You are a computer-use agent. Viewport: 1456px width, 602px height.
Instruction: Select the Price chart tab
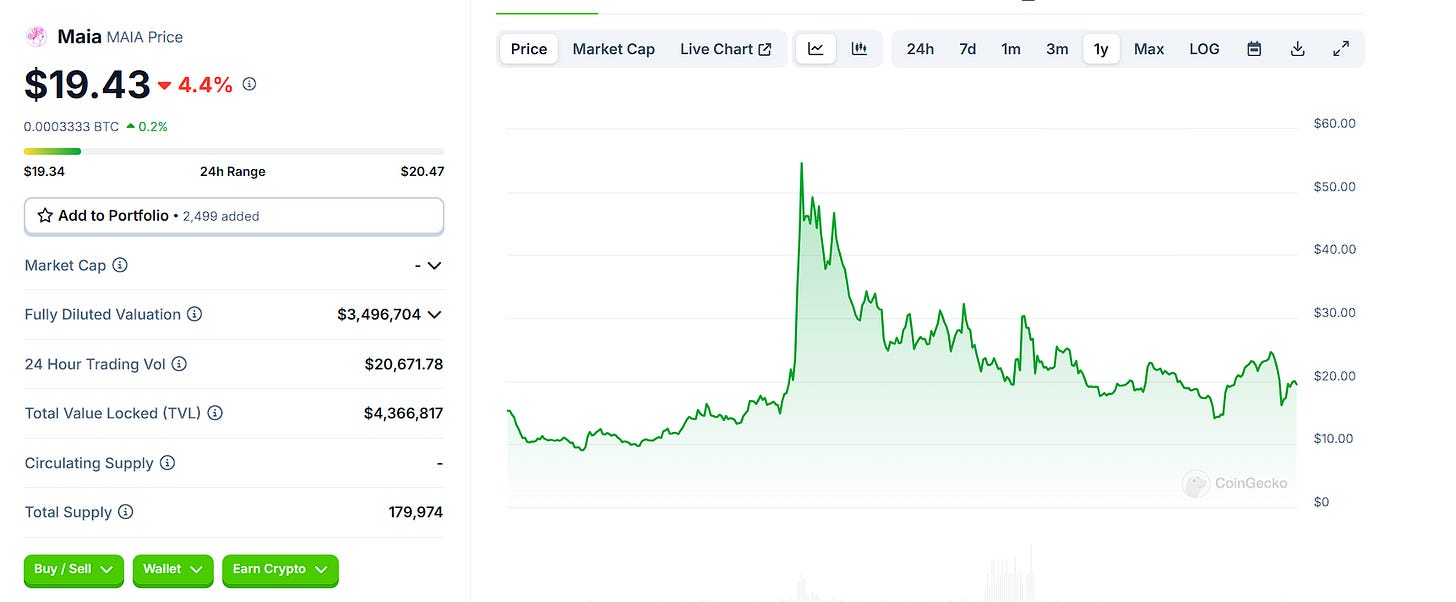[529, 48]
